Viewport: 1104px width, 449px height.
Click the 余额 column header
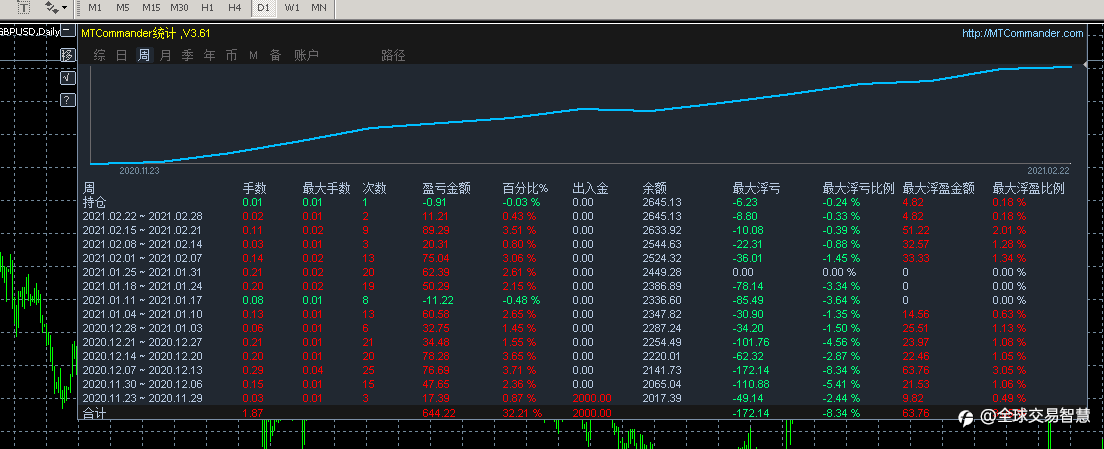[655, 189]
